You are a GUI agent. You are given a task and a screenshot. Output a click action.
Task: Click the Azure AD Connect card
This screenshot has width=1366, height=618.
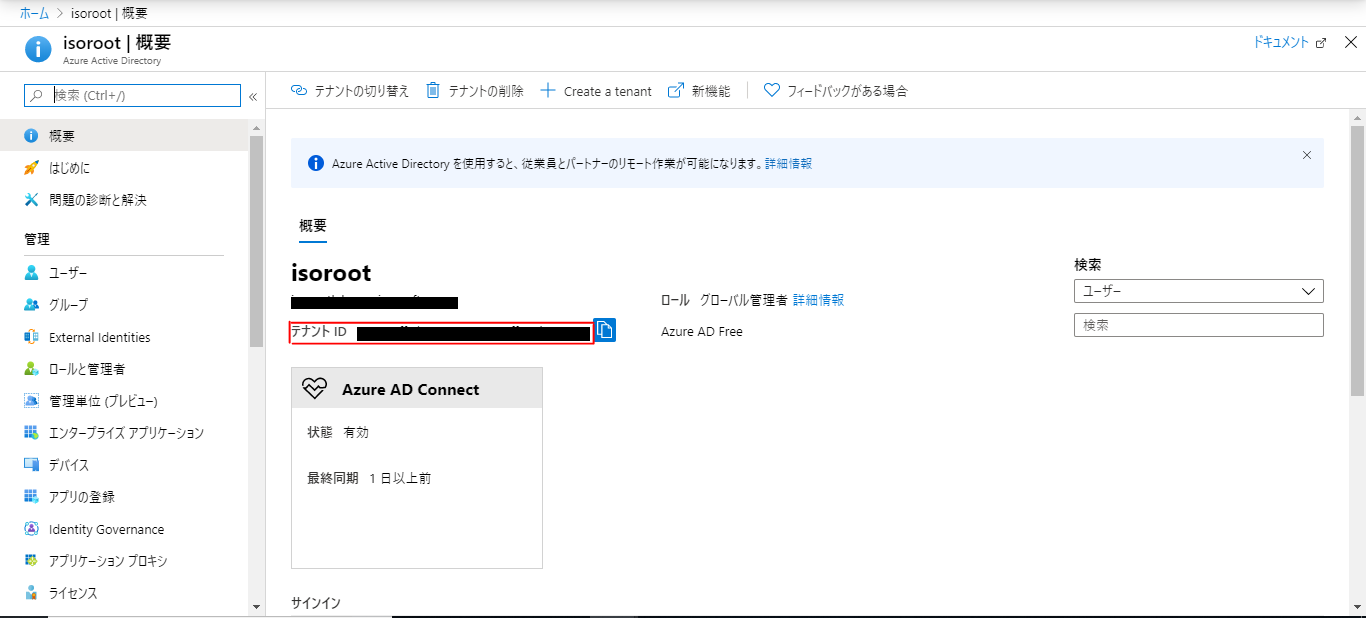(417, 468)
